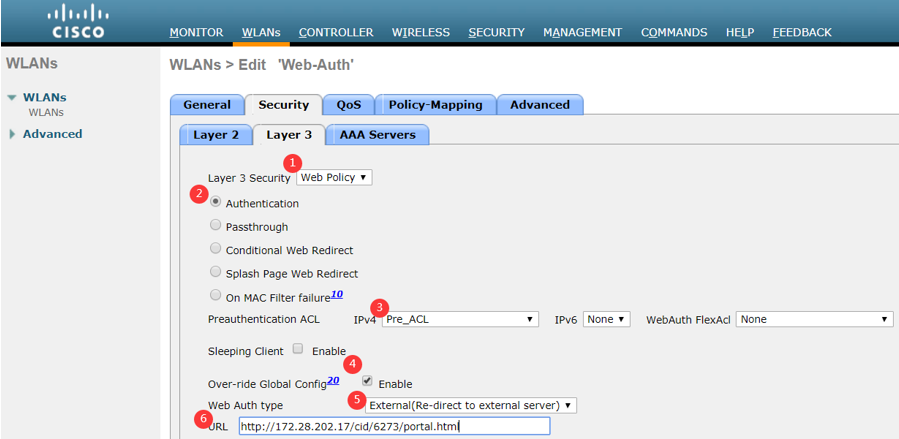Choose Conditional Web Redirect option

pyautogui.click(x=216, y=249)
